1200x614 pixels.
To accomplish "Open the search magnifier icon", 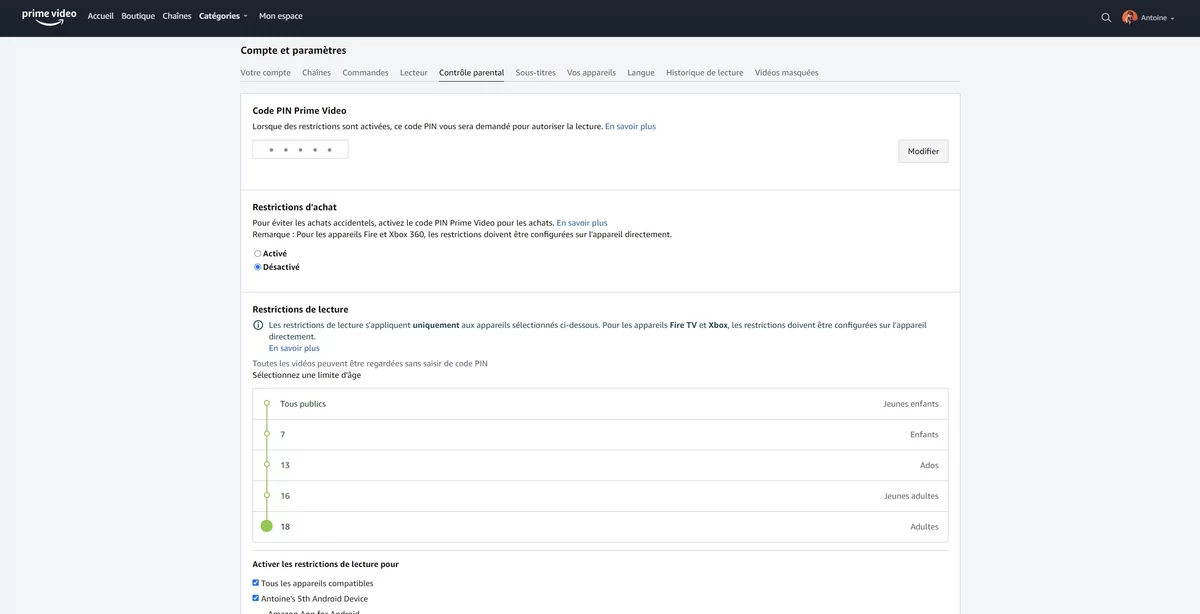I will tap(1106, 17).
